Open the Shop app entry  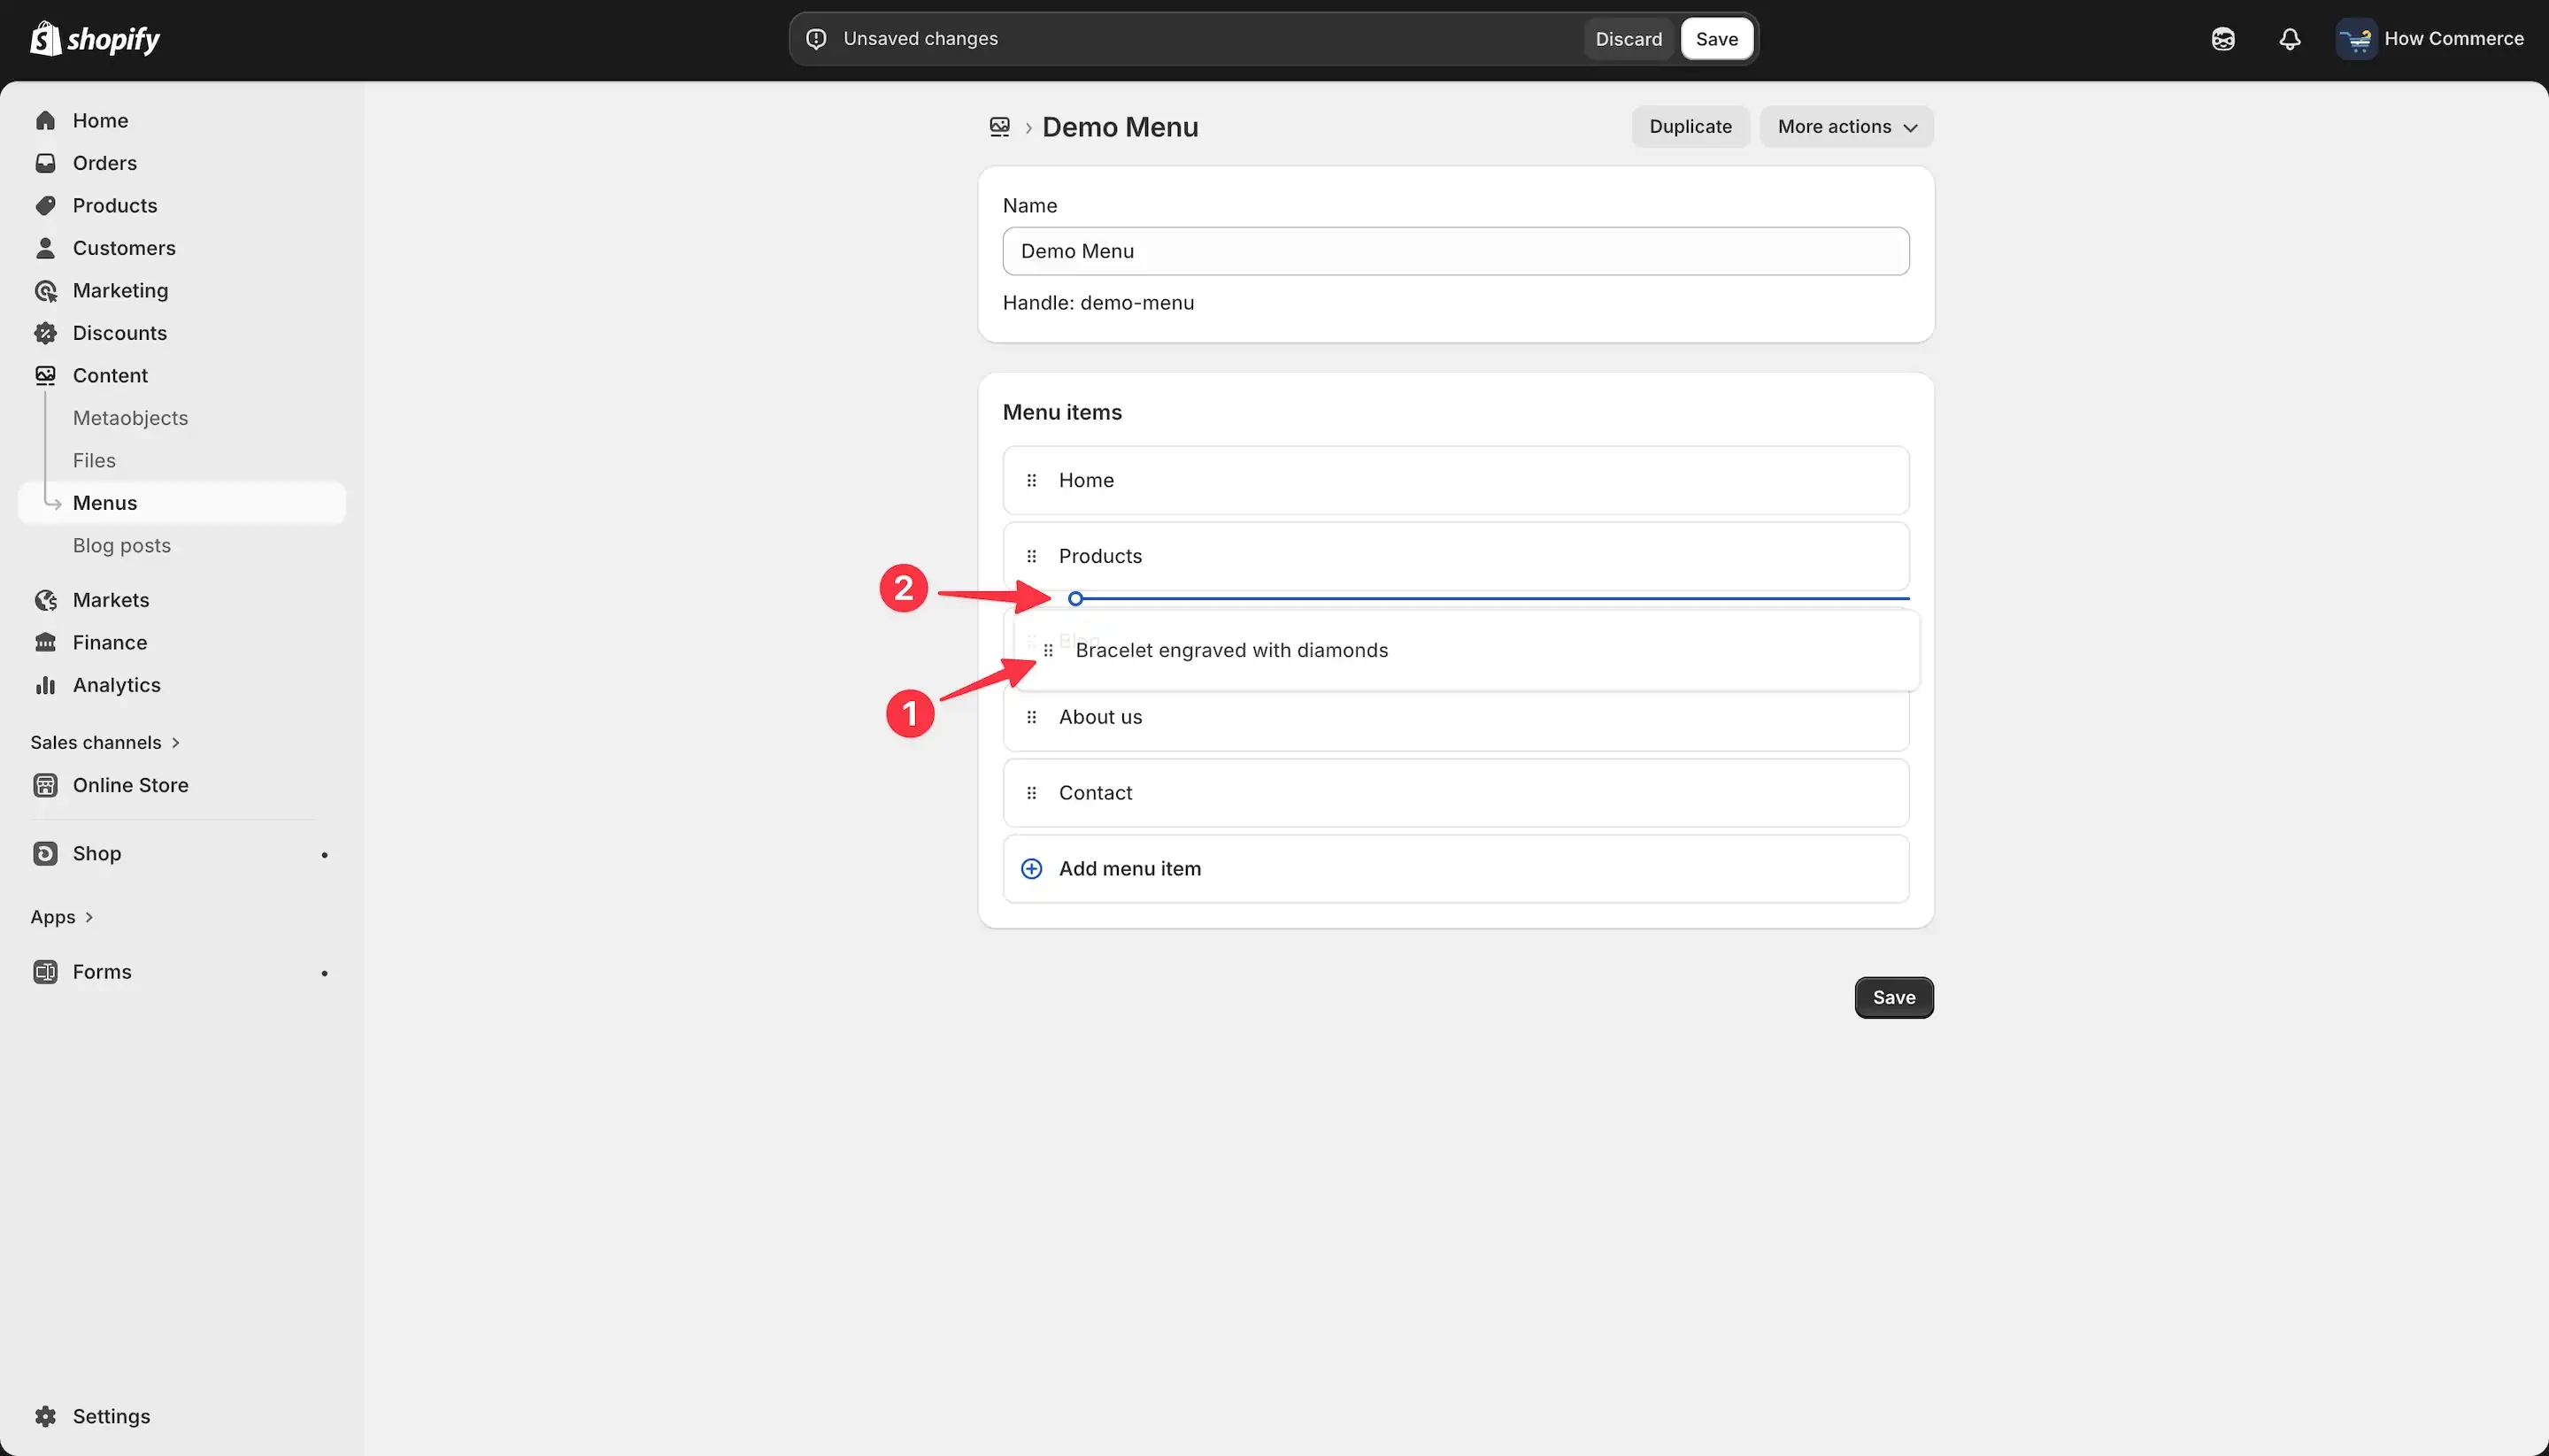(97, 853)
